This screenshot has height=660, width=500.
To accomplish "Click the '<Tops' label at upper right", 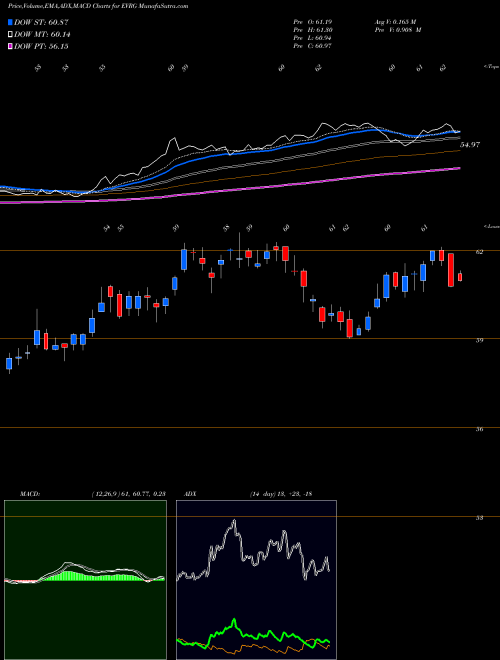I will [491, 67].
